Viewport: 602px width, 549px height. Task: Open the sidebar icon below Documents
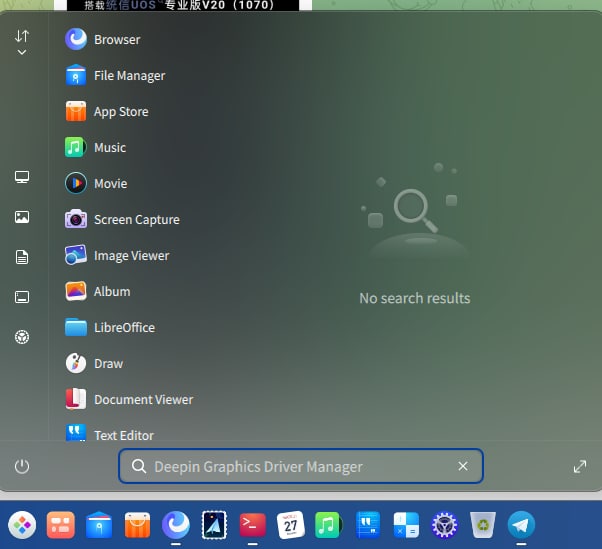tap(22, 297)
